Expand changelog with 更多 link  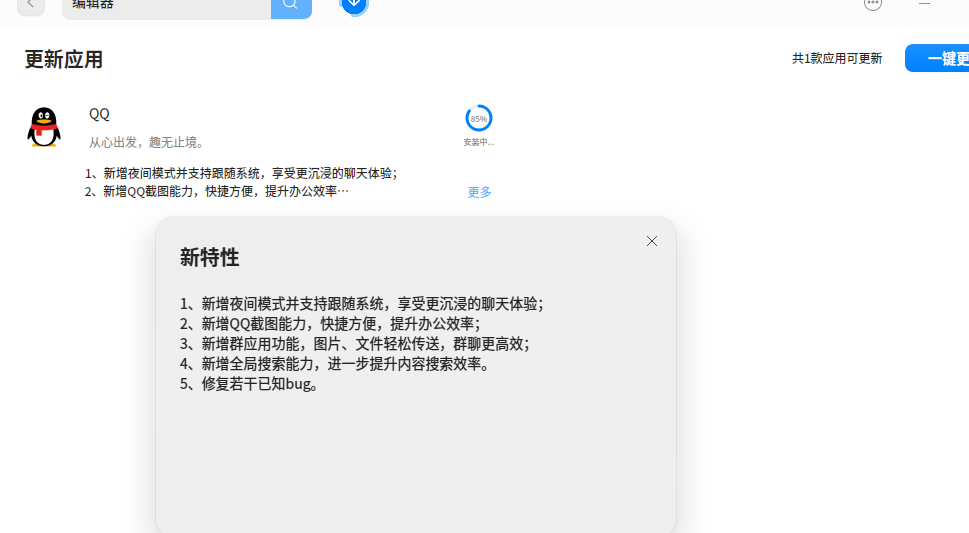[480, 192]
